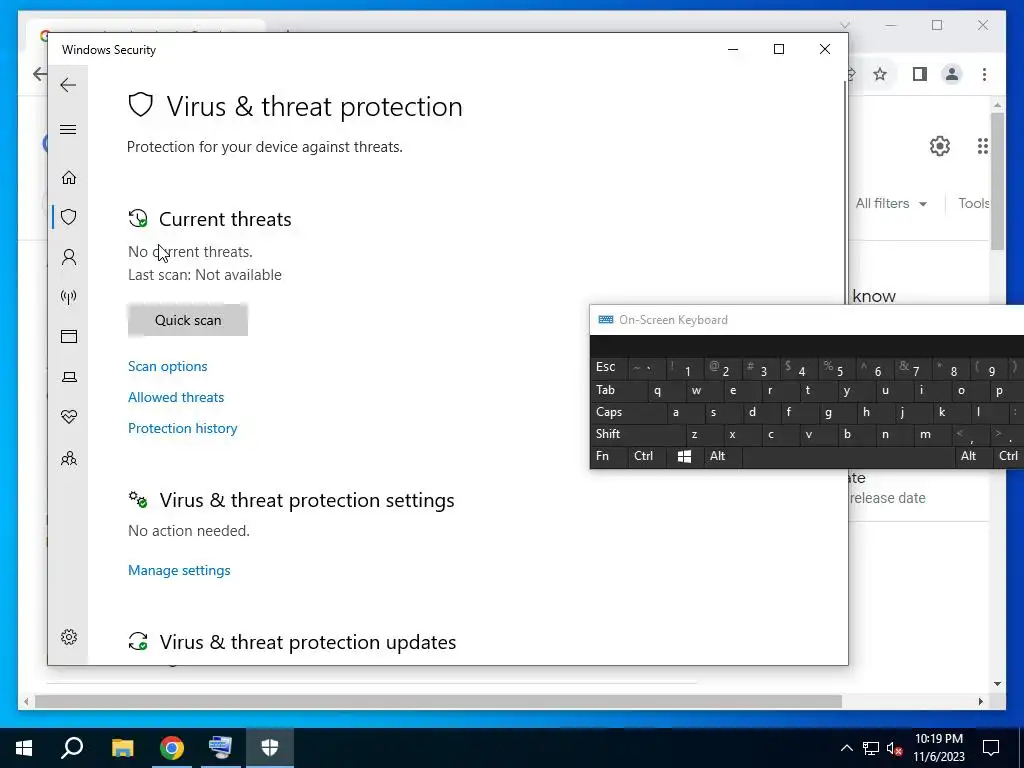The height and width of the screenshot is (768, 1024).
Task: Bookmark page with Chrome star icon
Action: [880, 74]
